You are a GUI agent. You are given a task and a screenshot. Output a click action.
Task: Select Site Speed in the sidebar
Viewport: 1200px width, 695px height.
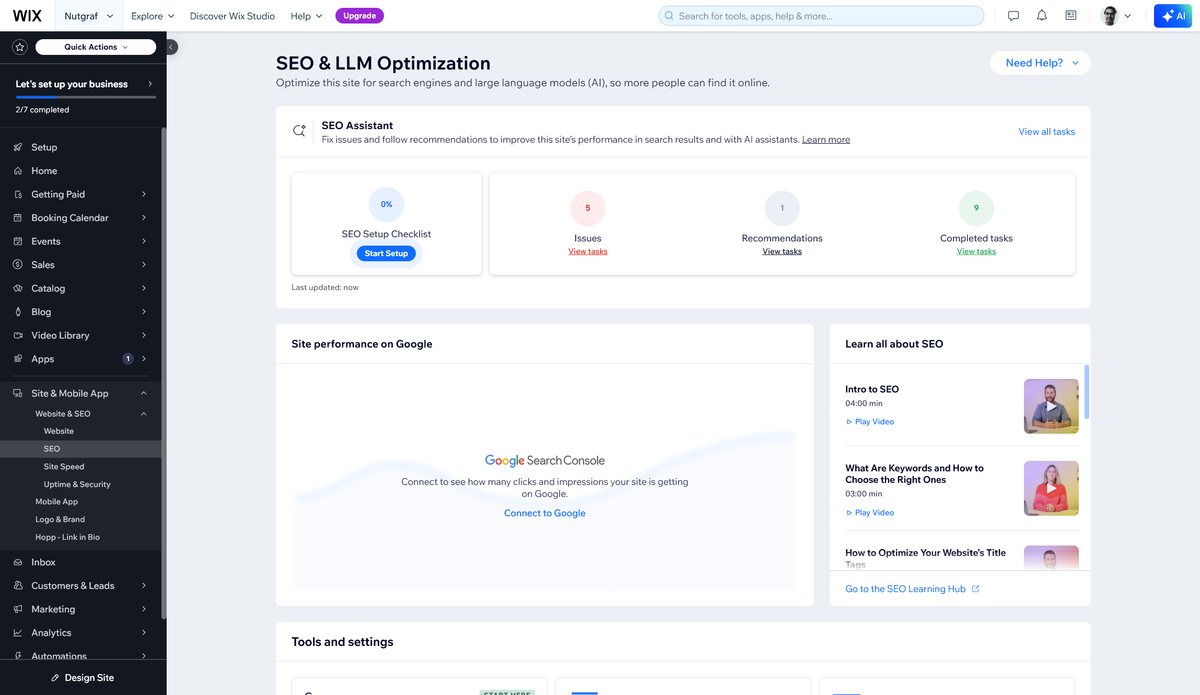click(64, 467)
